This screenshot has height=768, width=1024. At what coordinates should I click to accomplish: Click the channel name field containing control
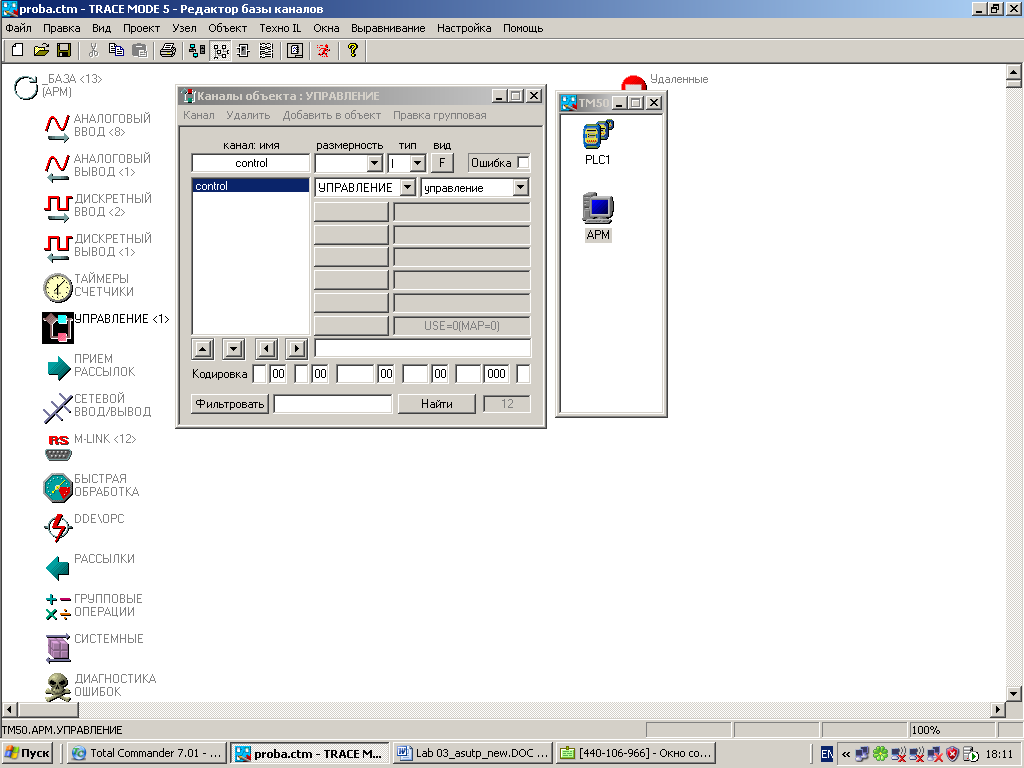[251, 163]
